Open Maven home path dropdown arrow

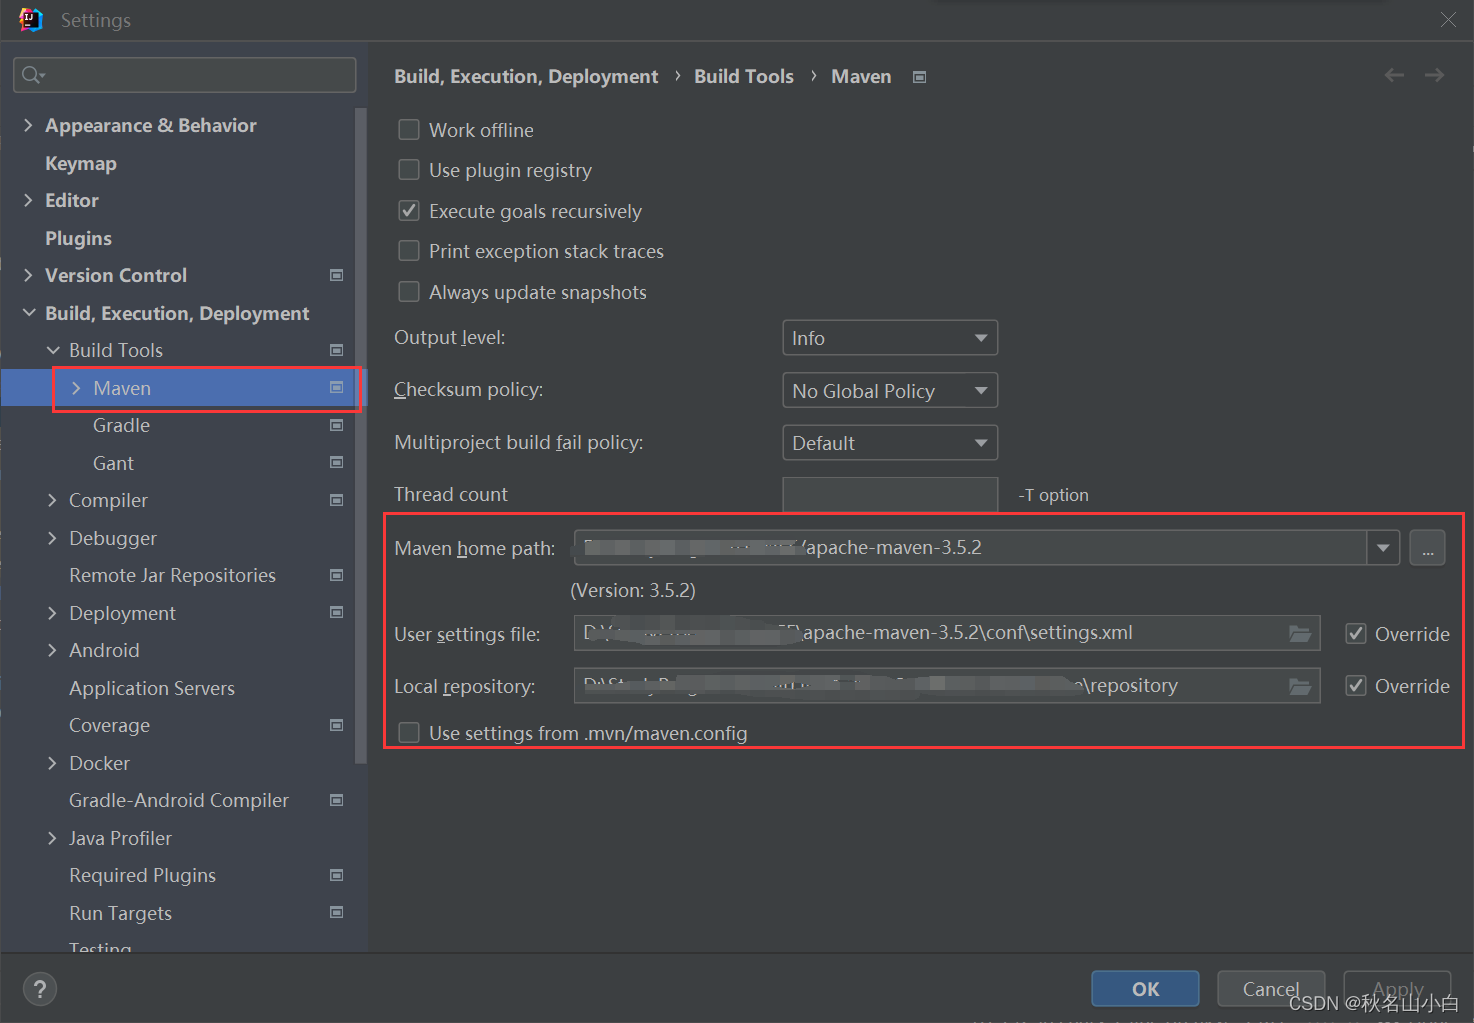pos(1383,548)
